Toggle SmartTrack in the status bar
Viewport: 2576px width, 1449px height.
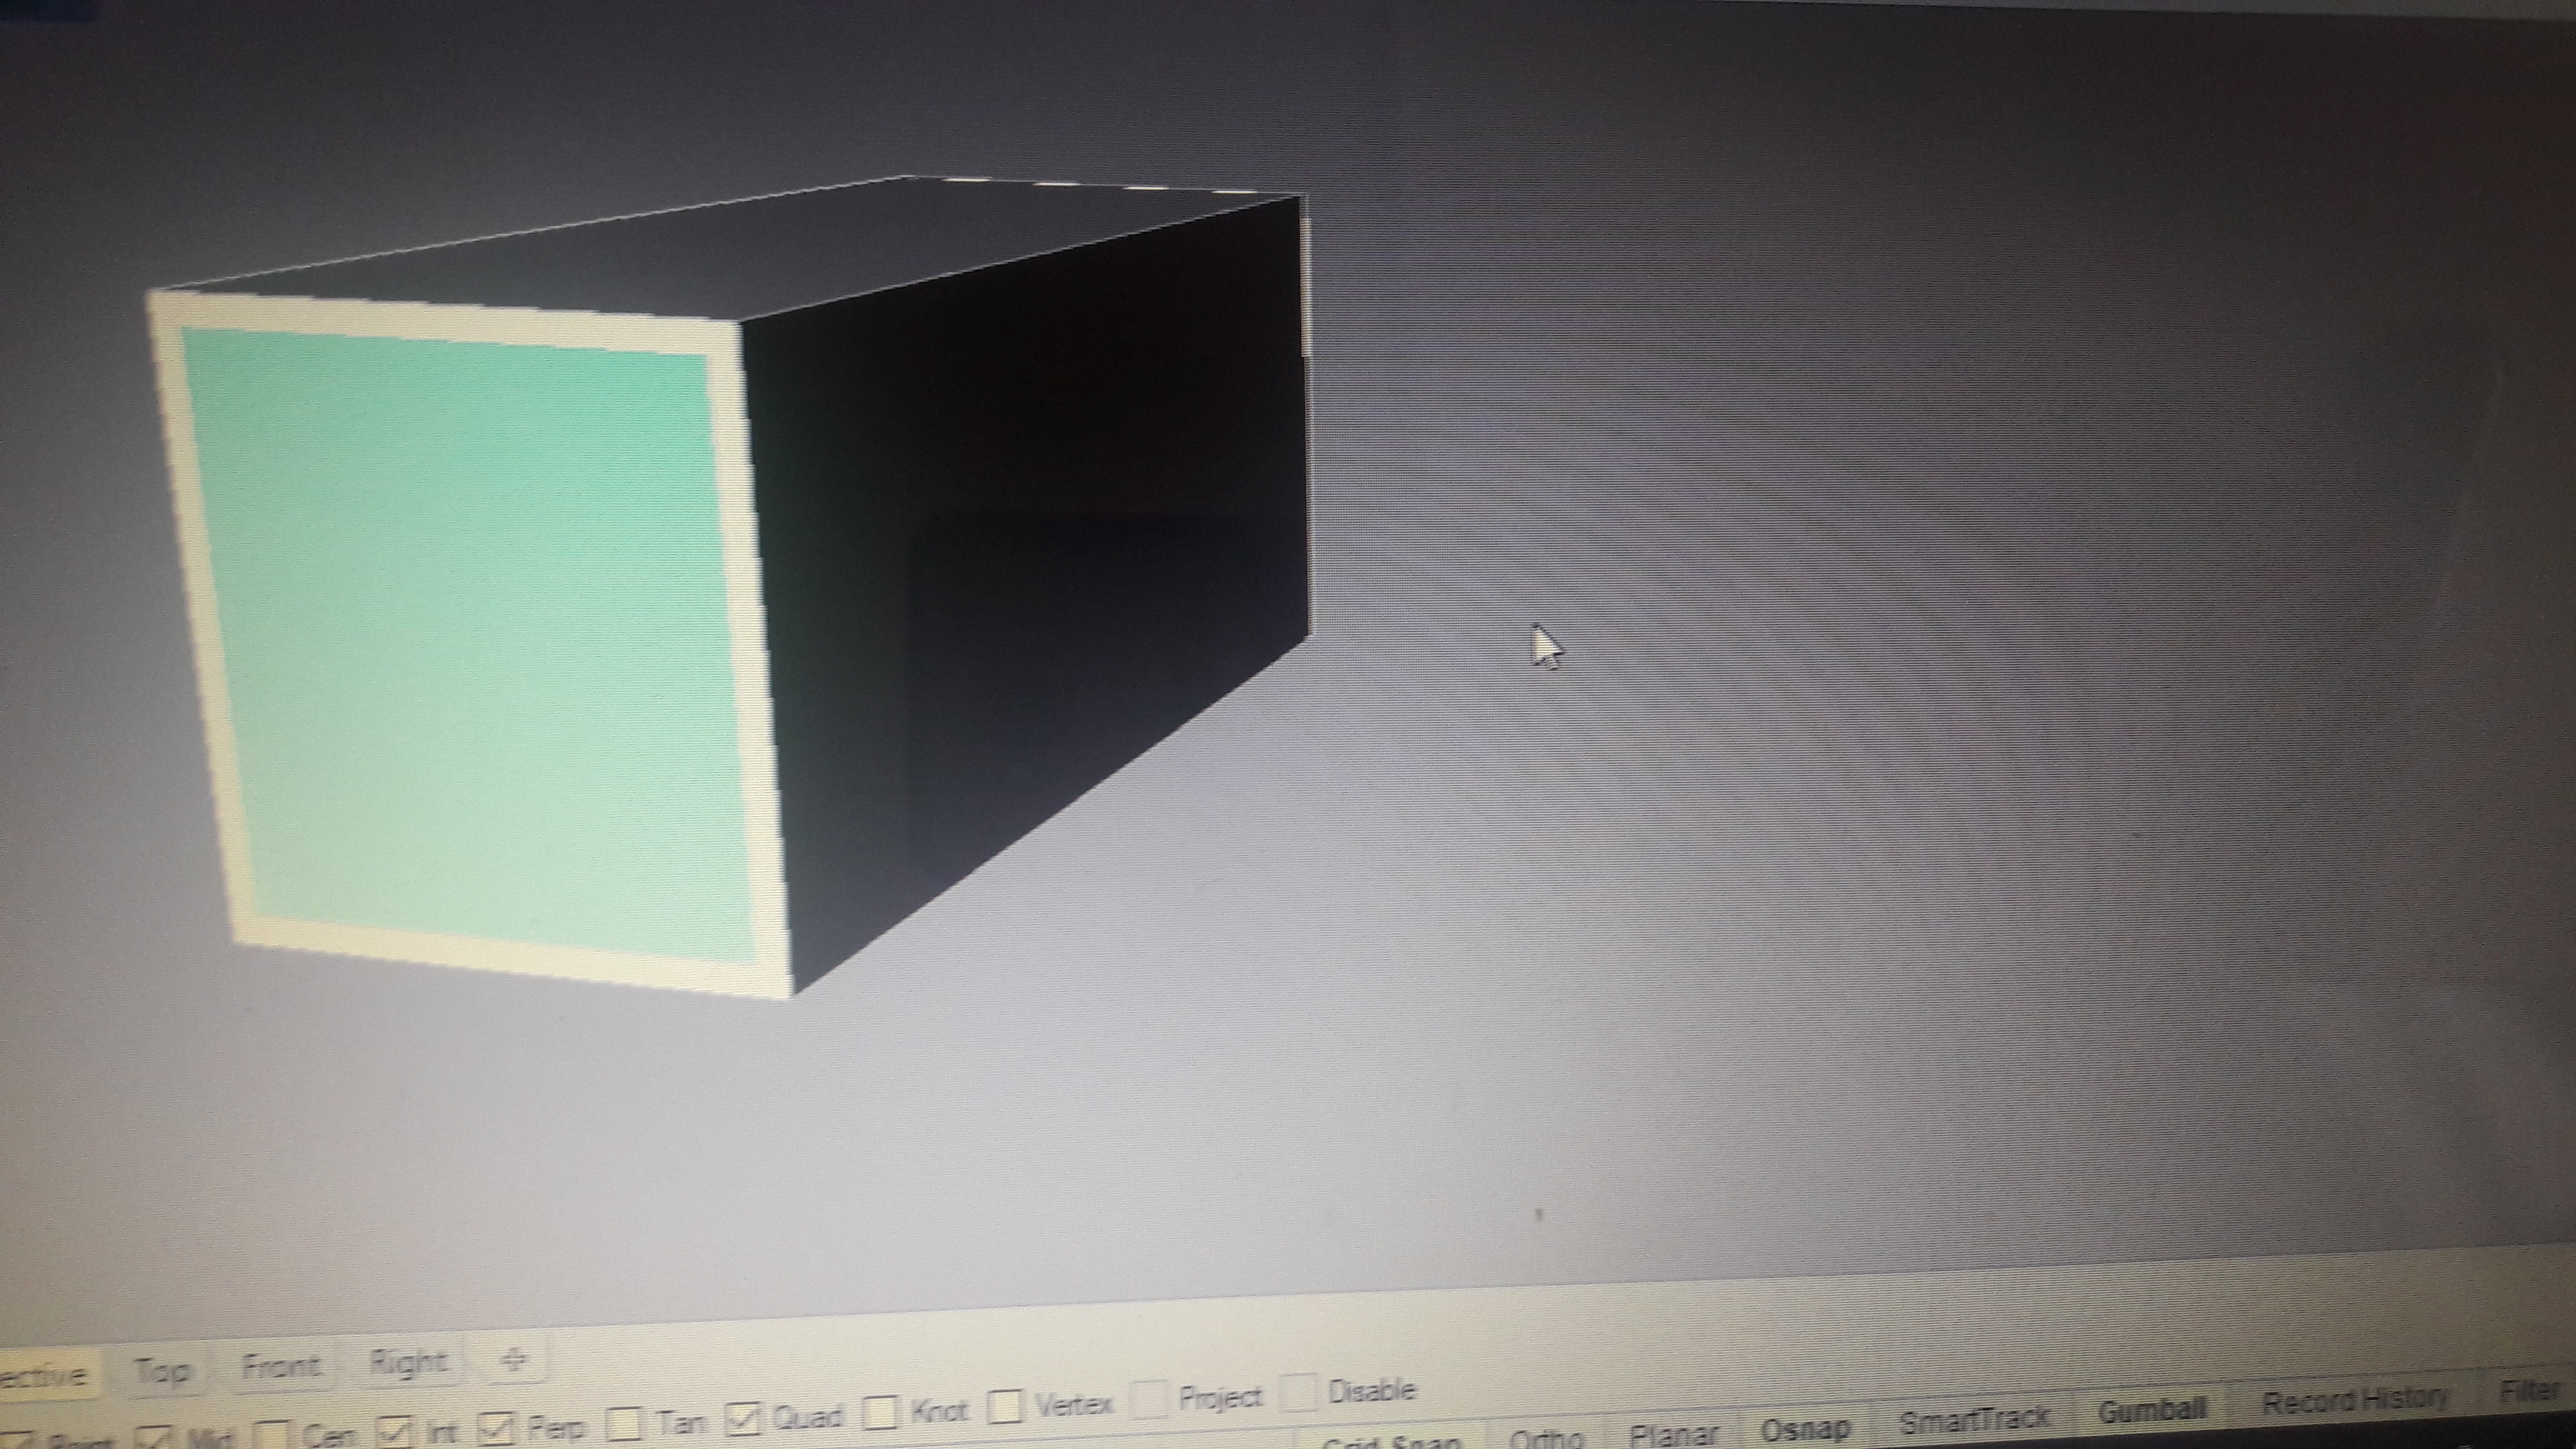(x=1973, y=1420)
